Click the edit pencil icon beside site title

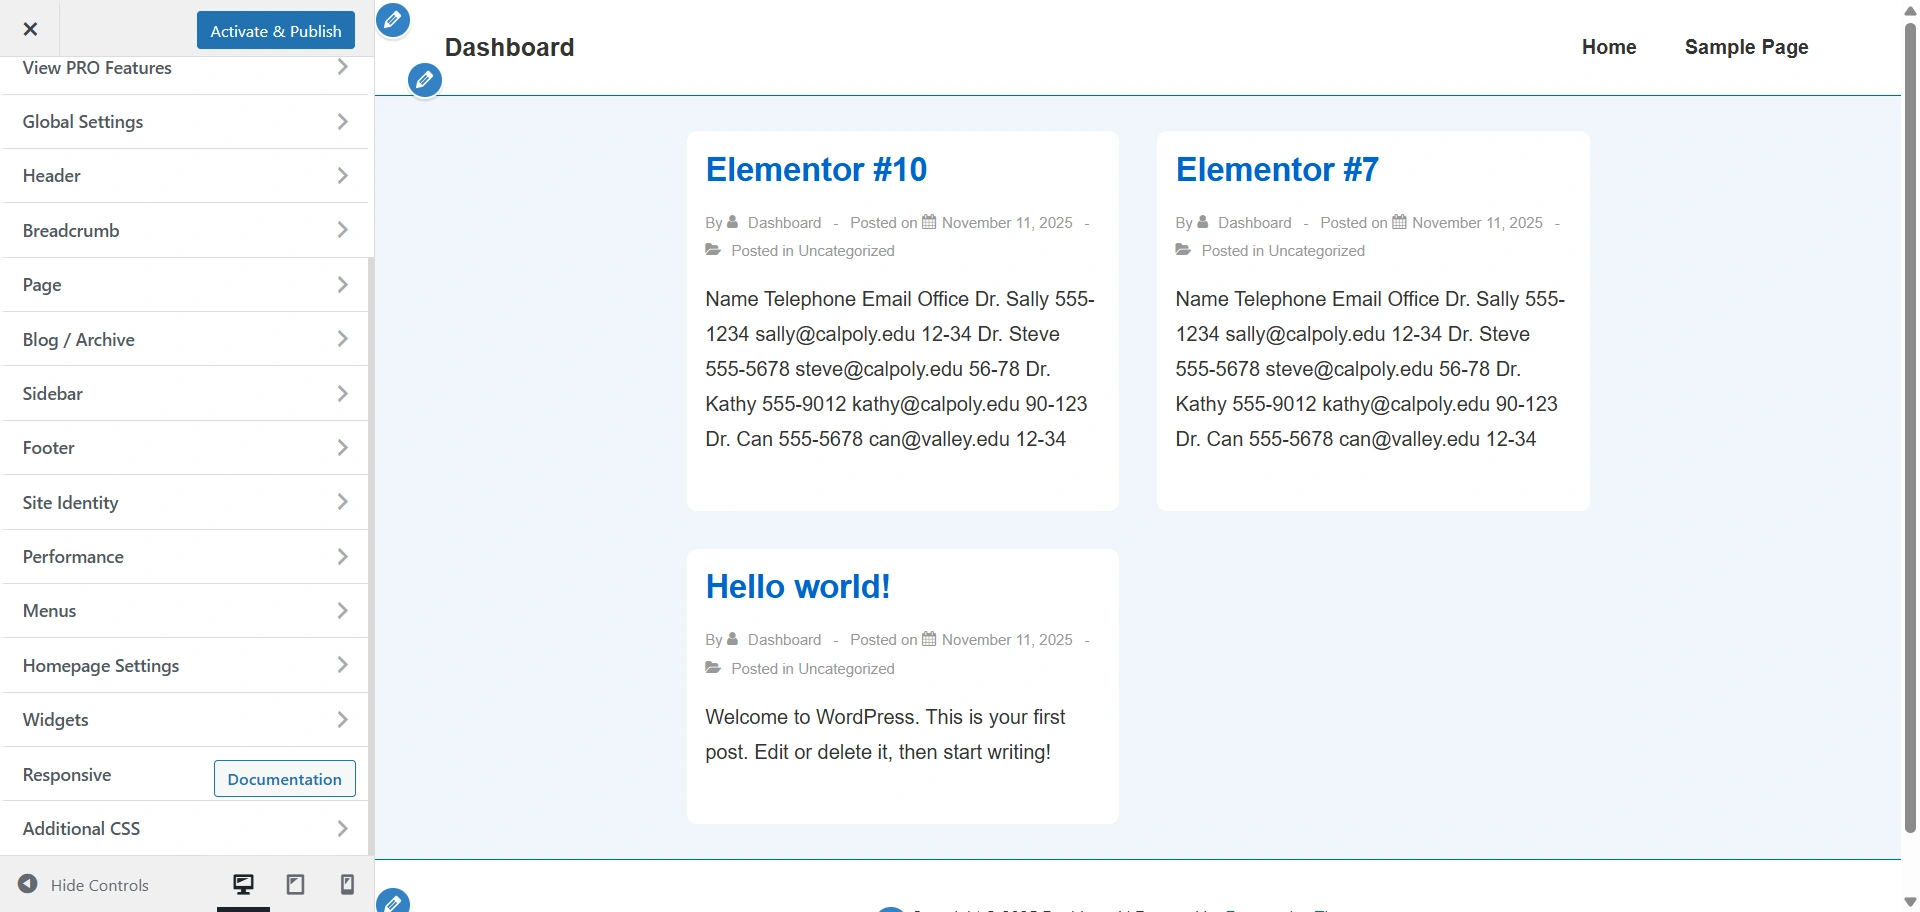pyautogui.click(x=393, y=20)
